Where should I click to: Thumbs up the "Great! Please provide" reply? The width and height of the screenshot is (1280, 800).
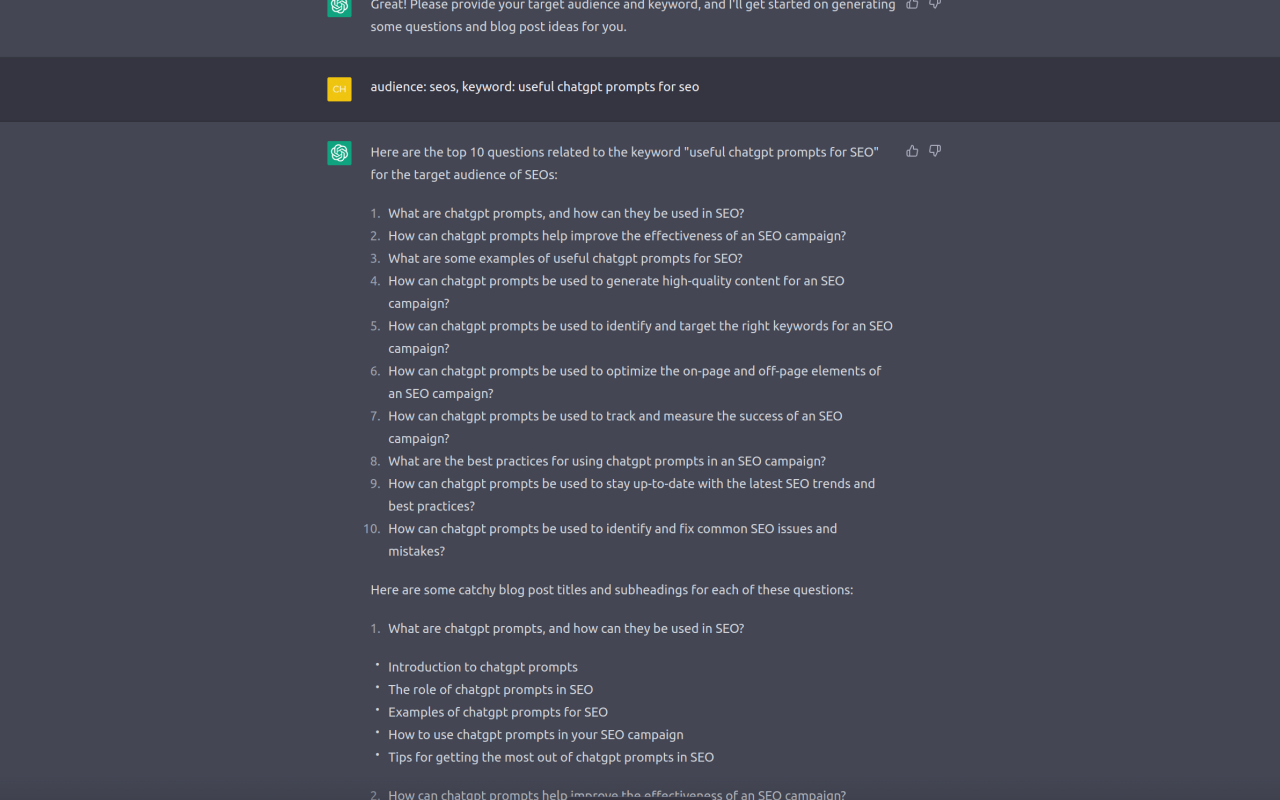point(912,4)
